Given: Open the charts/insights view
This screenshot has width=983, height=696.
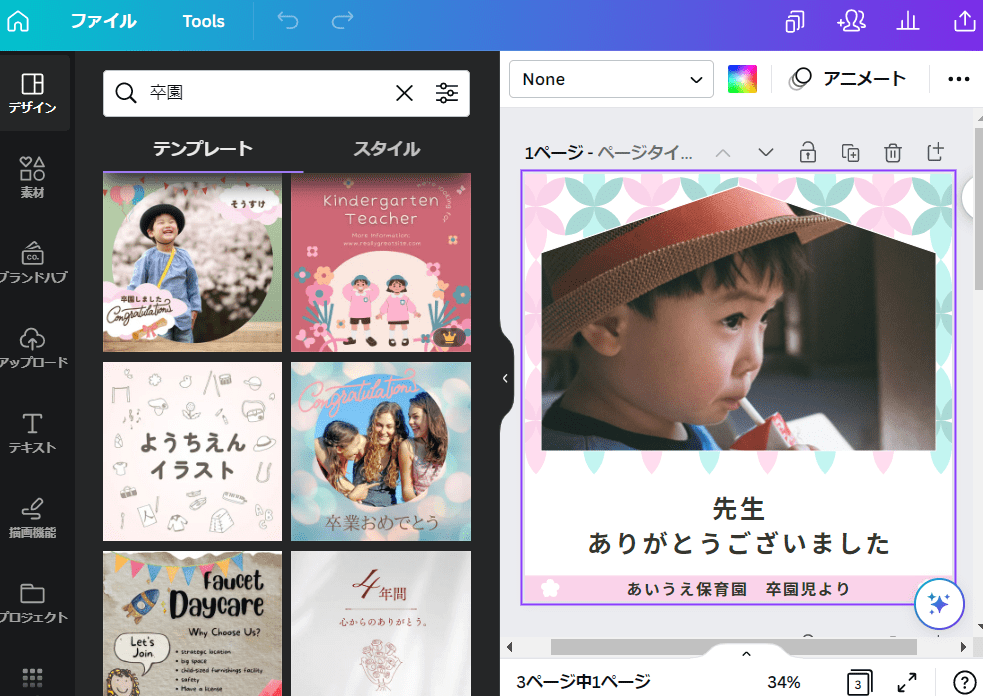Looking at the screenshot, I should point(907,21).
